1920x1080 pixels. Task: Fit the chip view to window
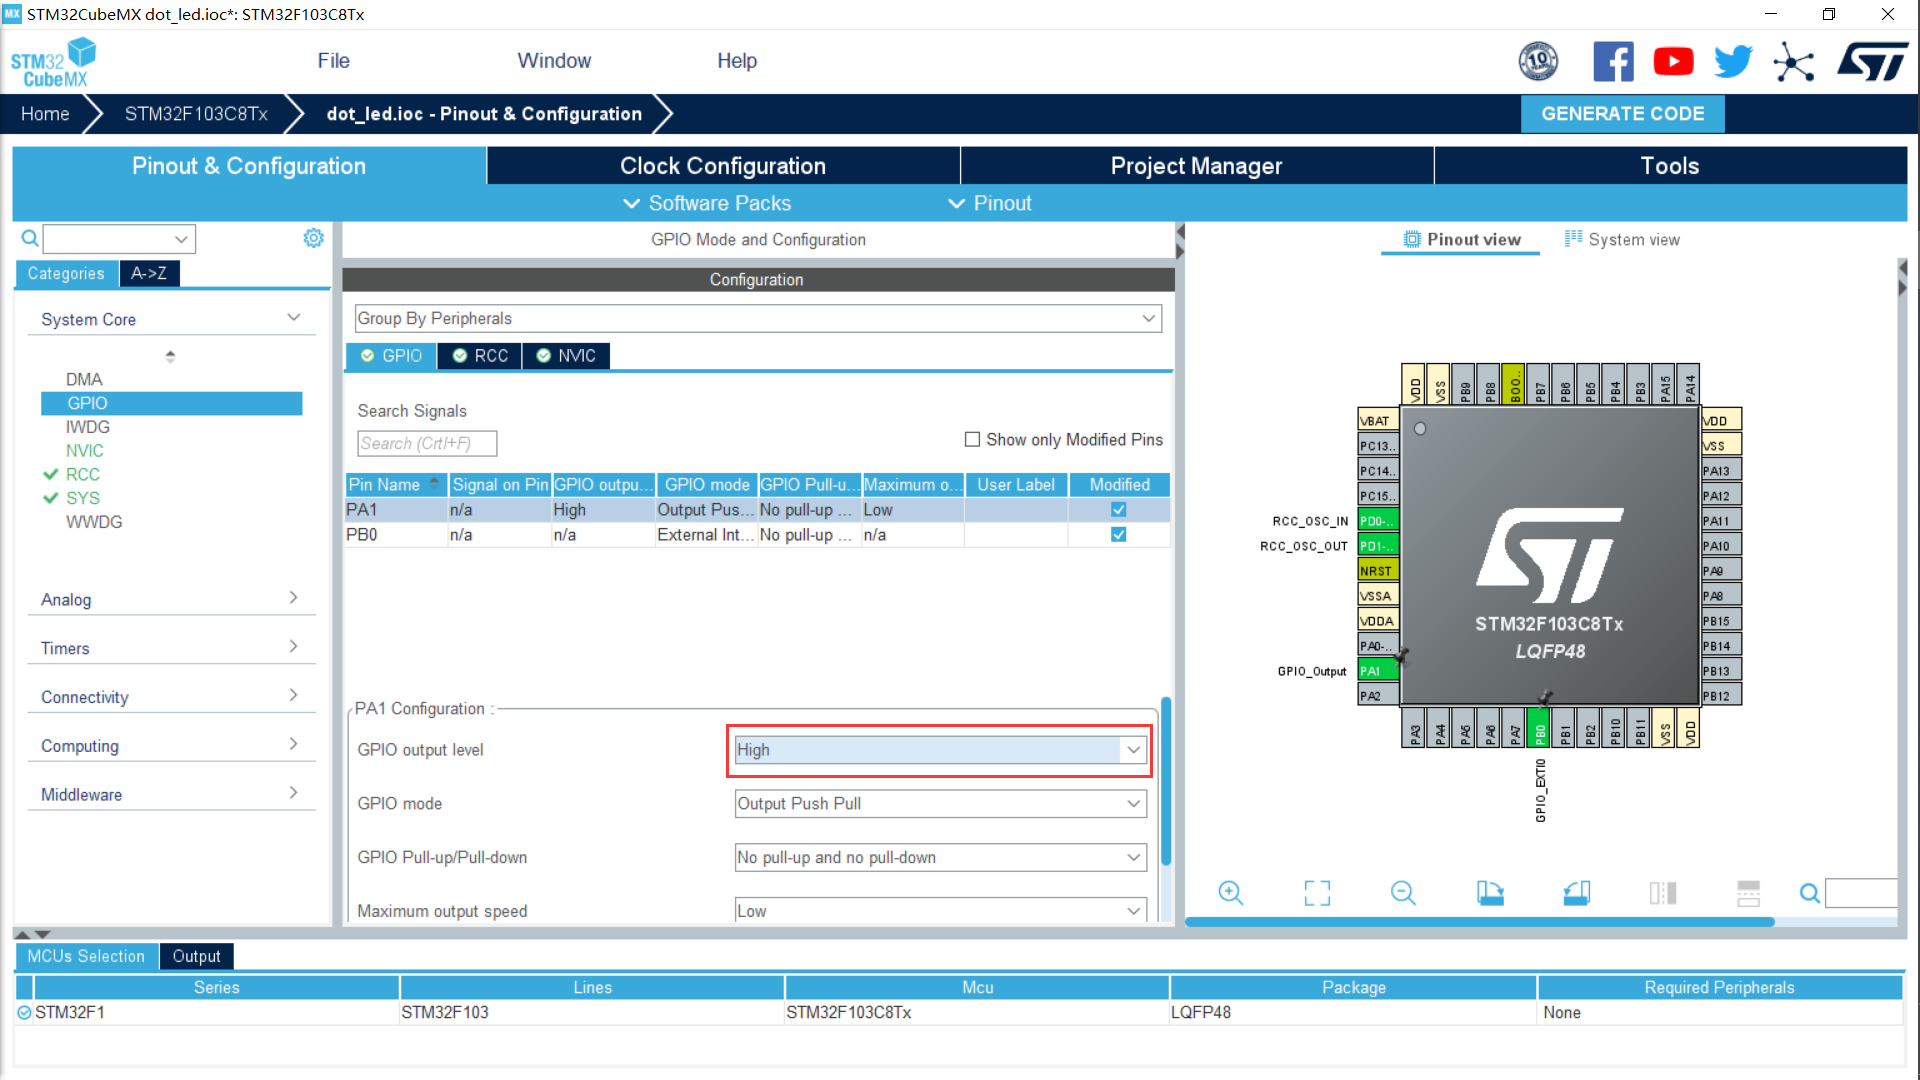coord(1317,893)
